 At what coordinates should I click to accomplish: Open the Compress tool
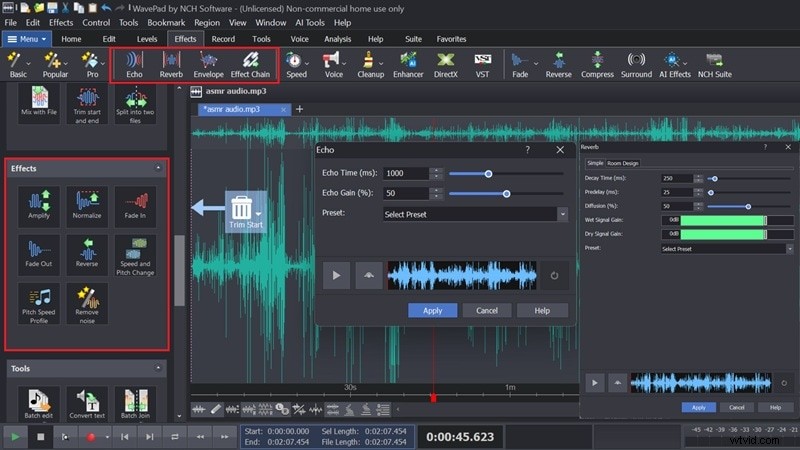pyautogui.click(x=597, y=65)
